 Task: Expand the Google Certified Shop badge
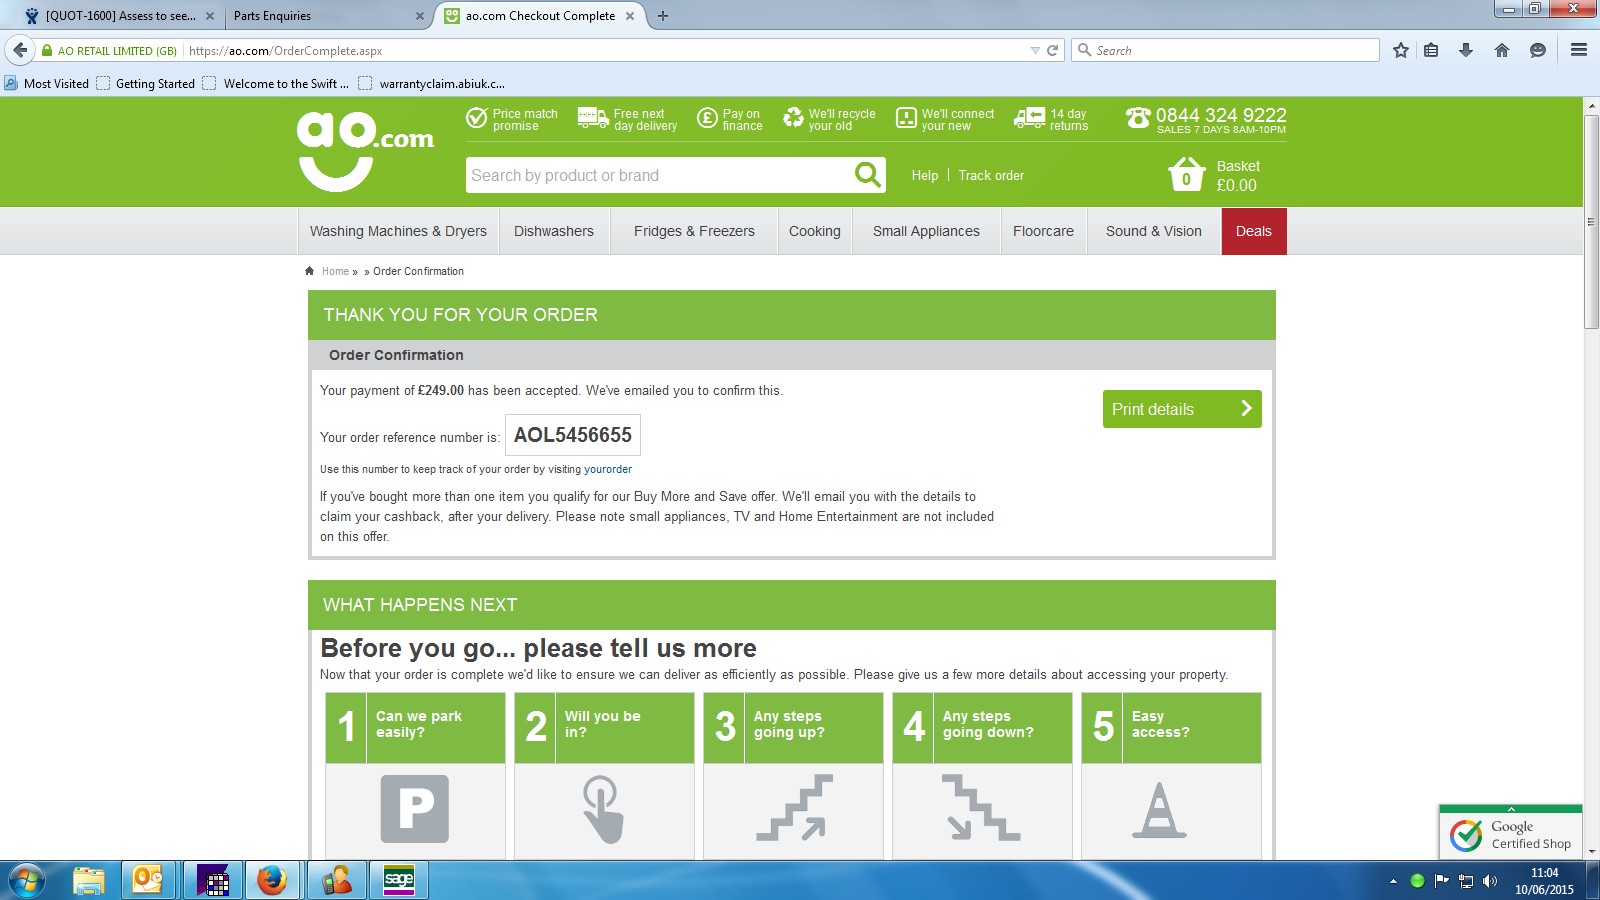tap(1511, 809)
